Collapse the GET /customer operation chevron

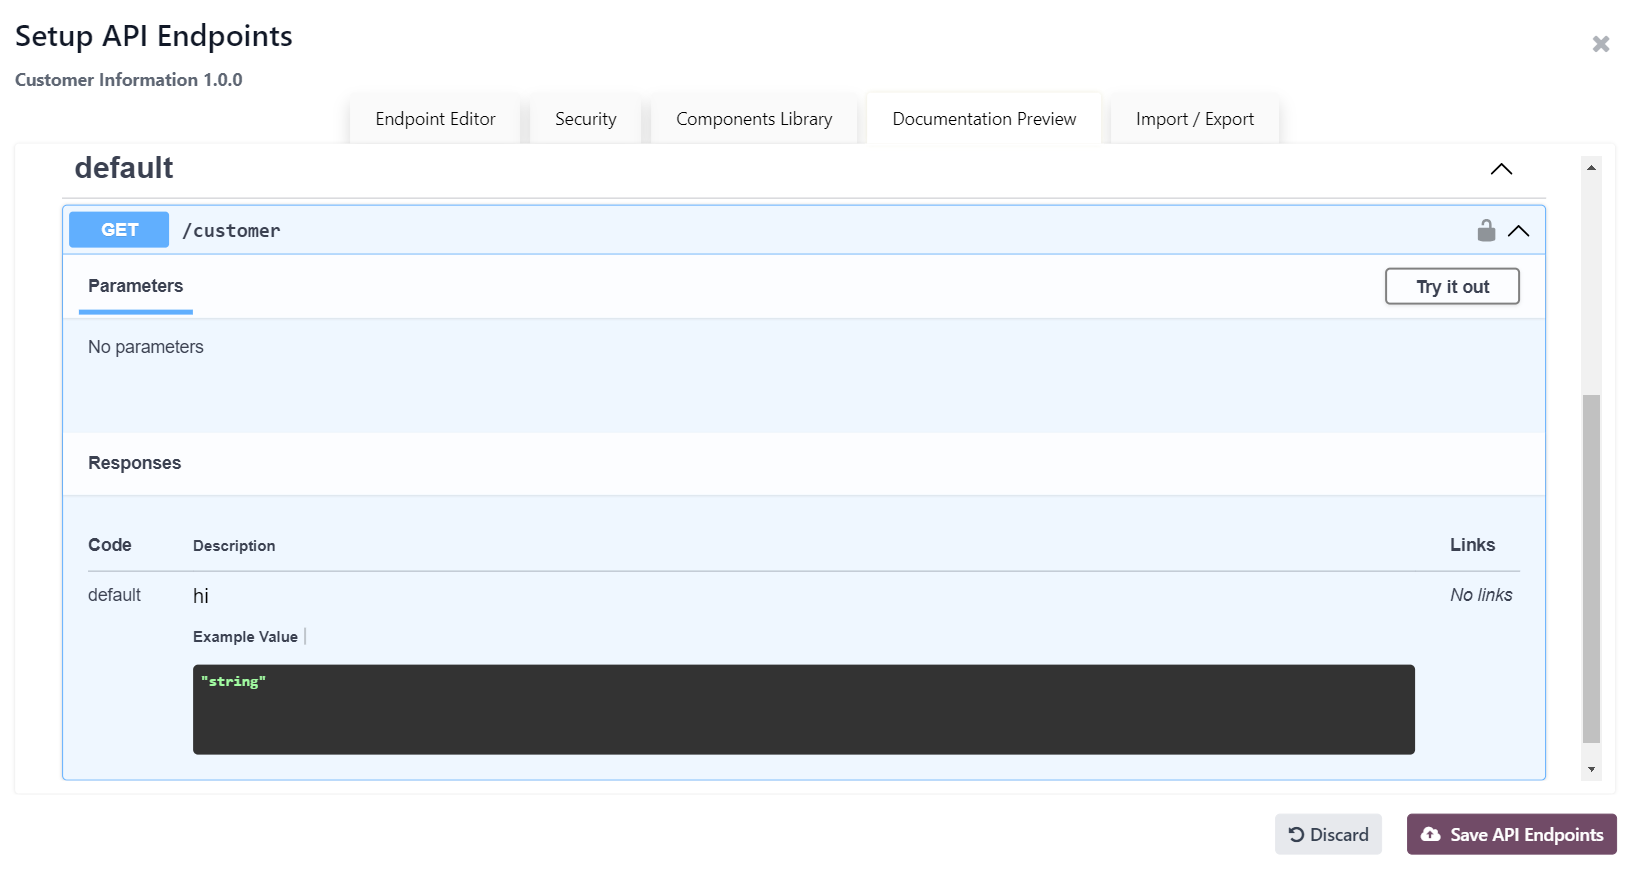1518,231
